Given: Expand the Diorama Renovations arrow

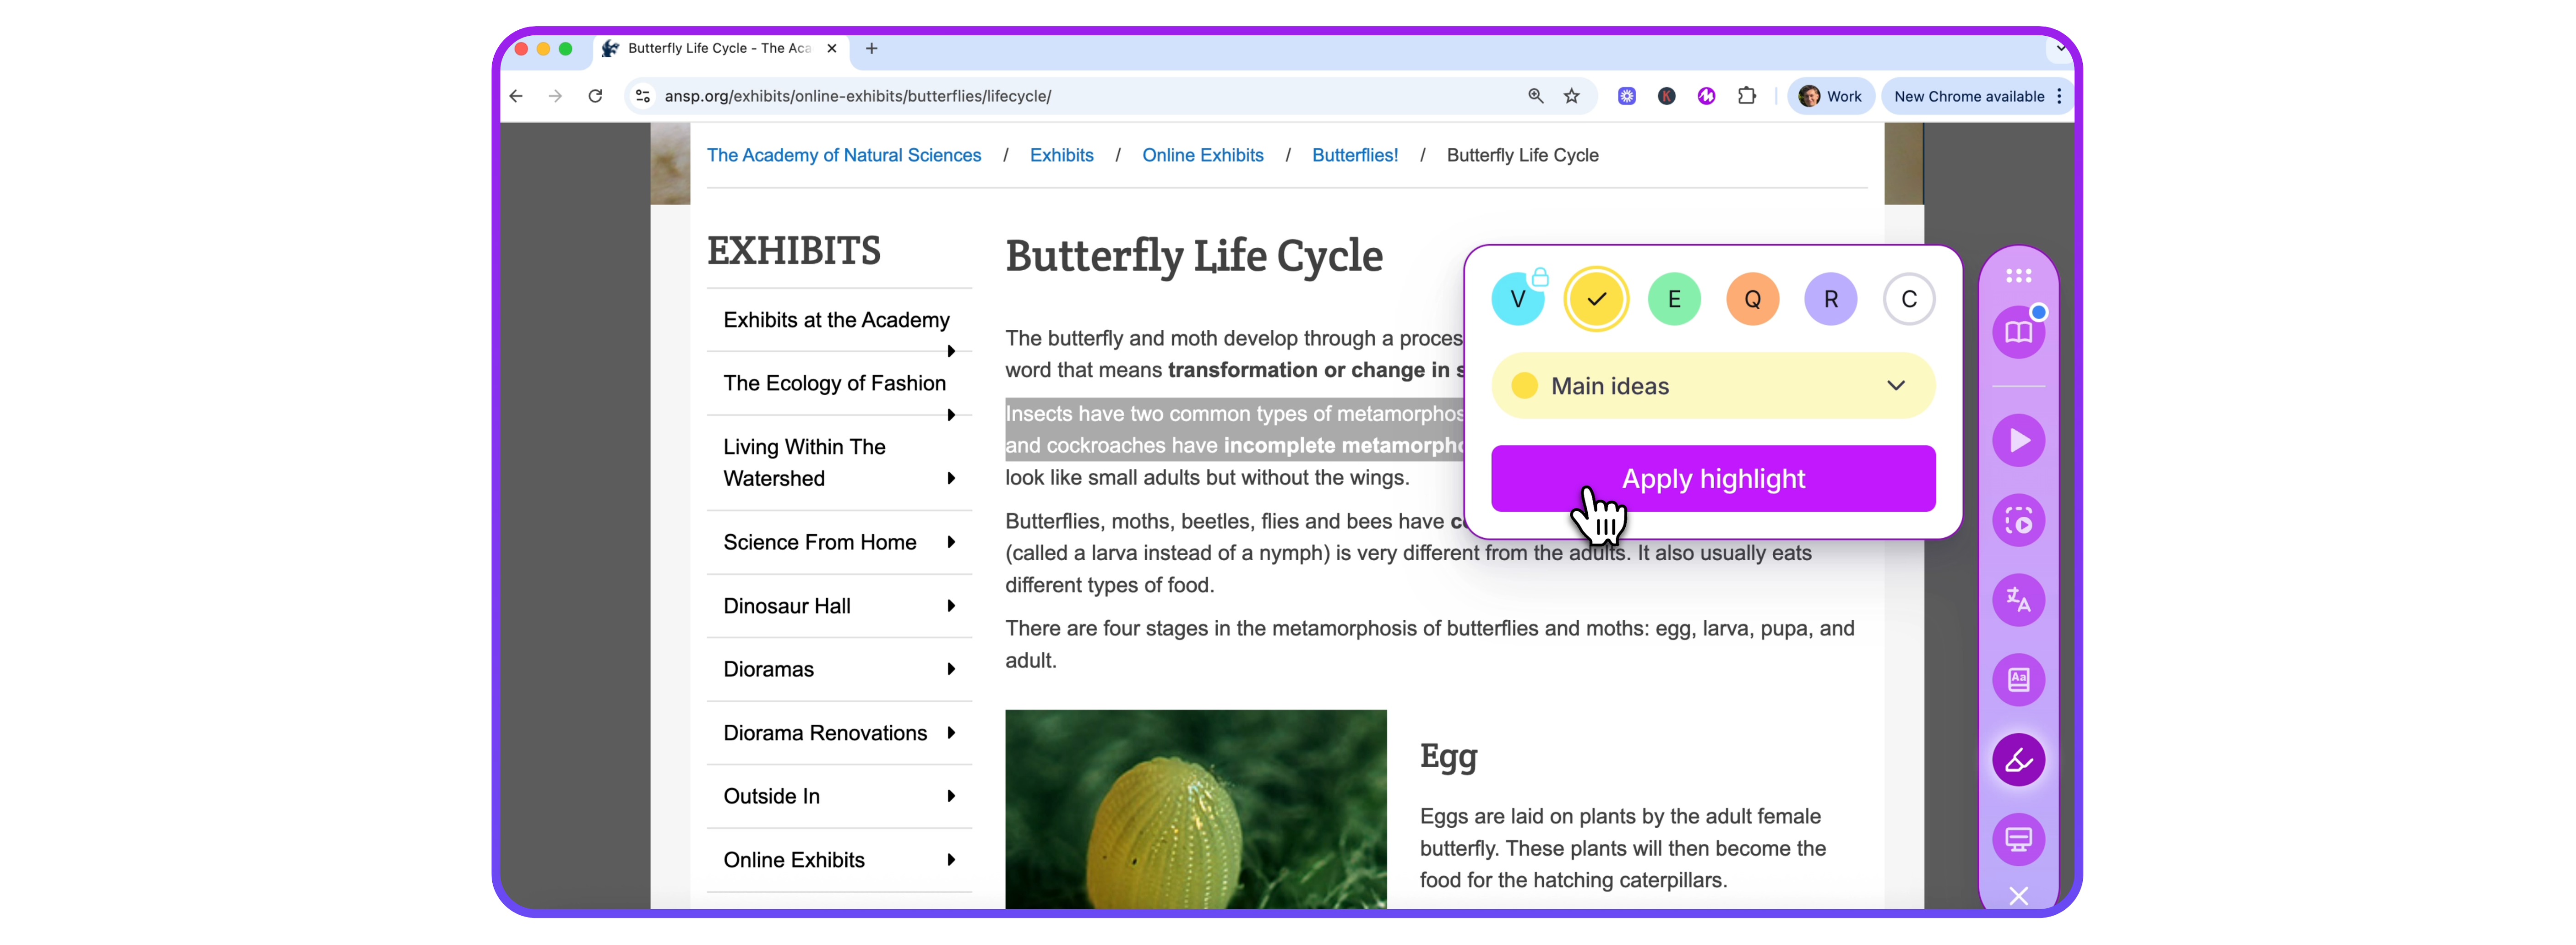Looking at the screenshot, I should click(951, 733).
